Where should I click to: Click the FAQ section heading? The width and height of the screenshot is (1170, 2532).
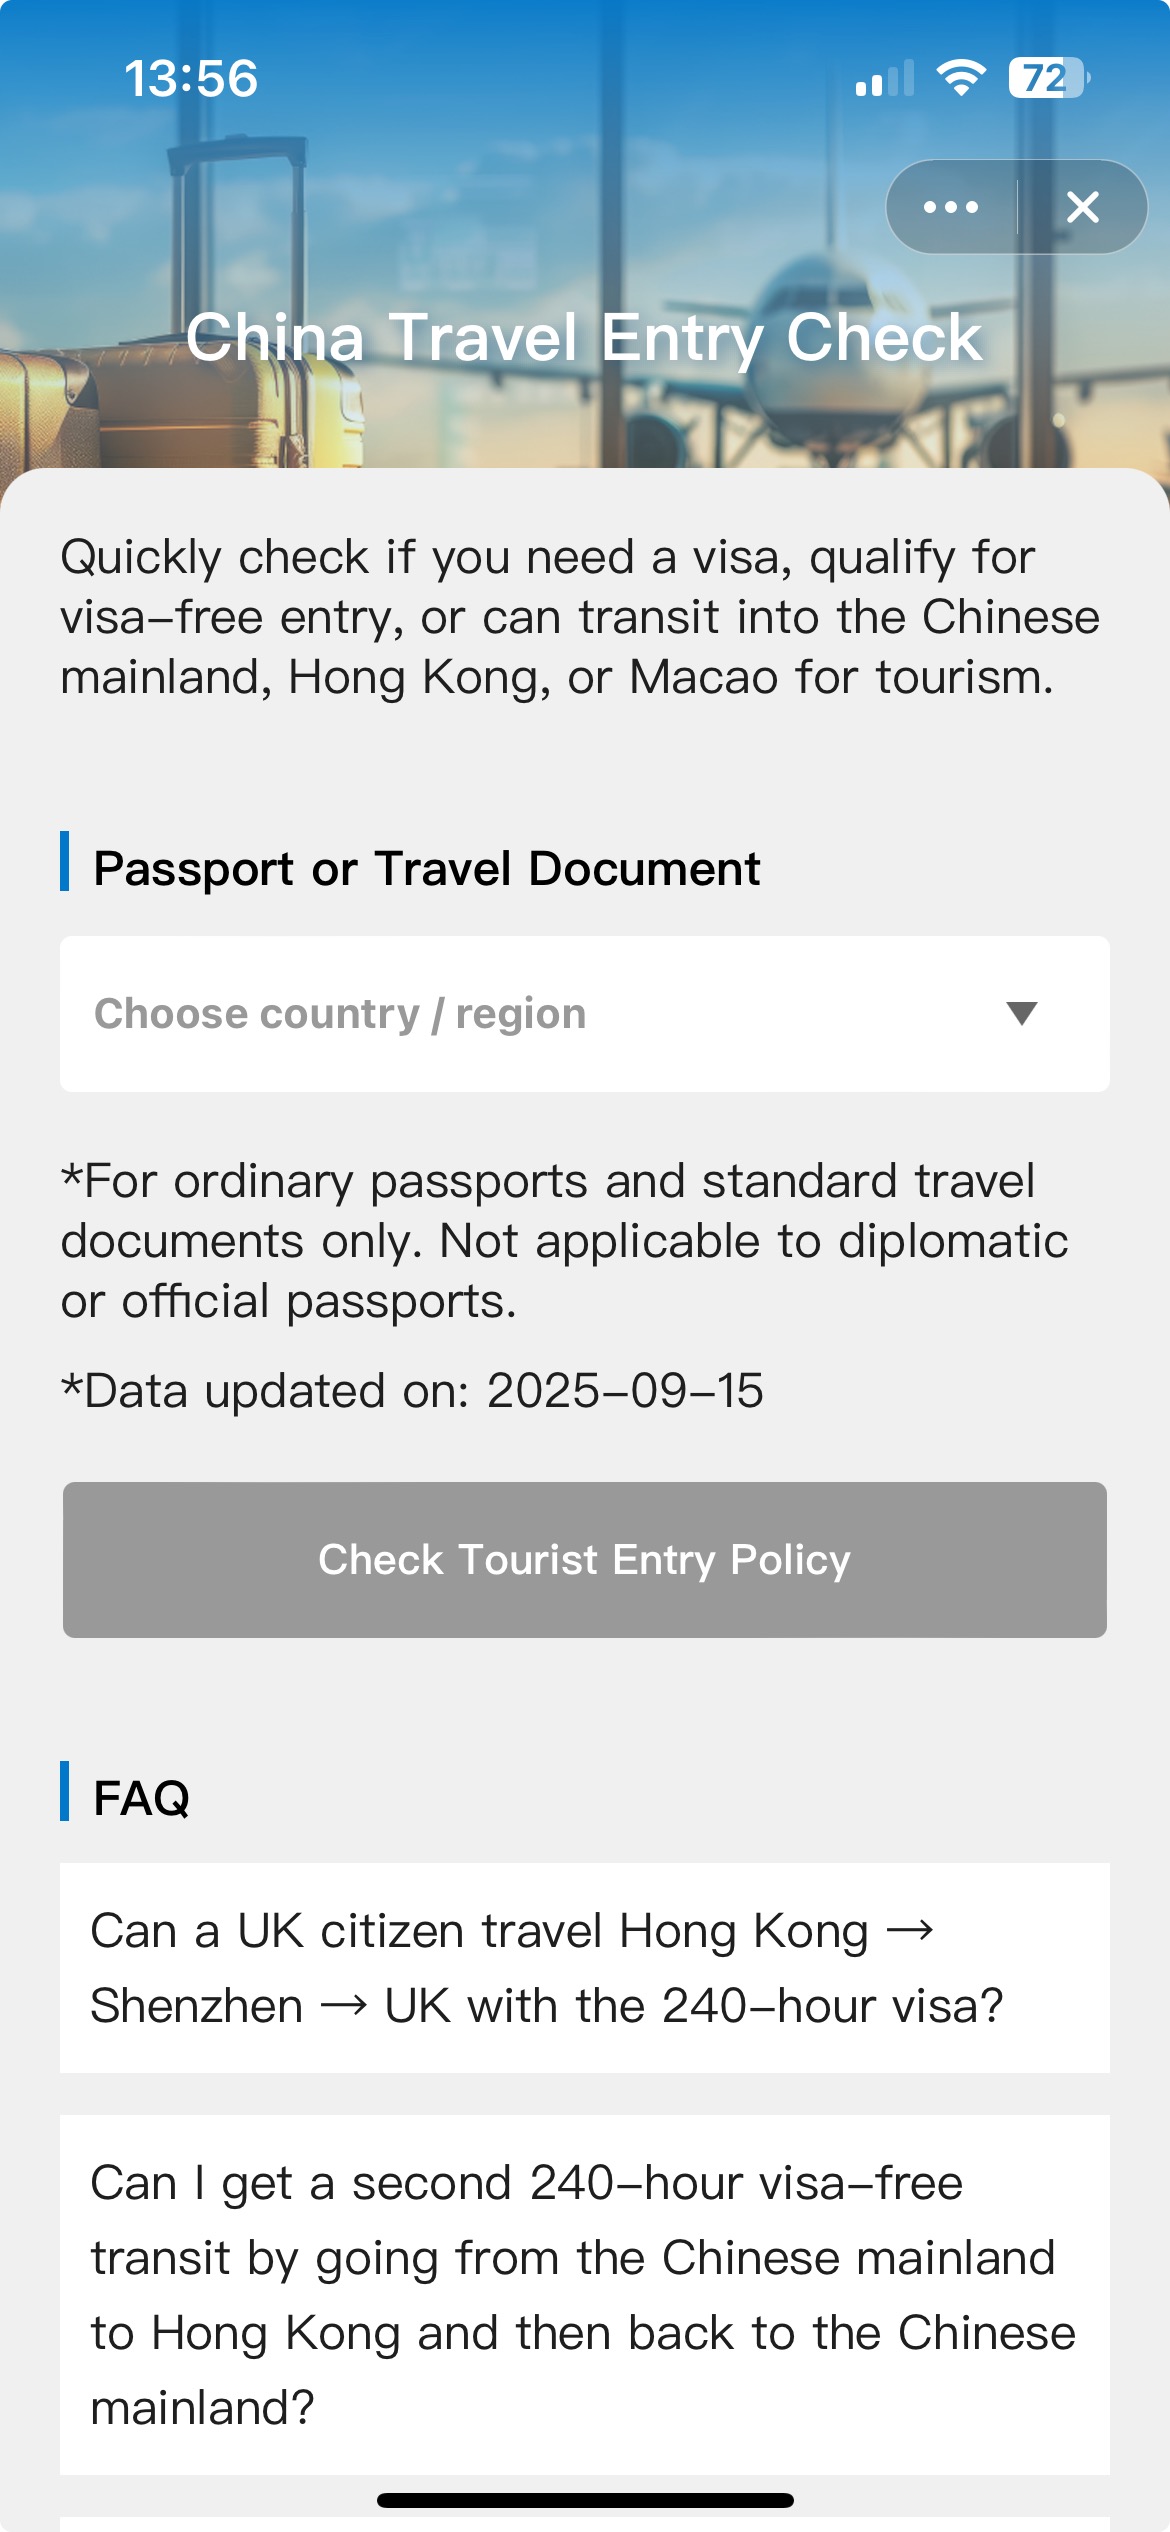141,1798
